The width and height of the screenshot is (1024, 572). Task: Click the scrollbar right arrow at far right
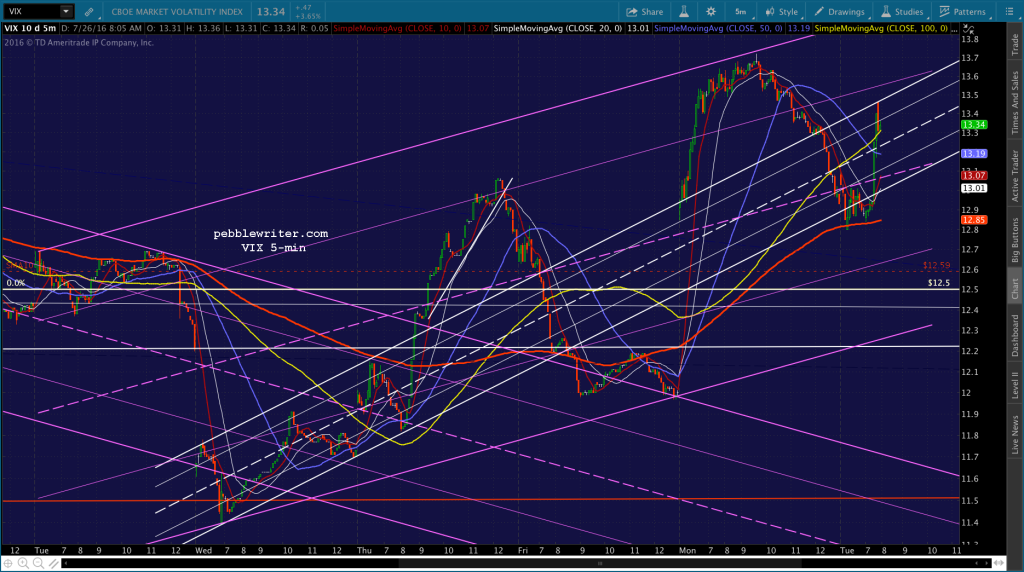click(987, 563)
